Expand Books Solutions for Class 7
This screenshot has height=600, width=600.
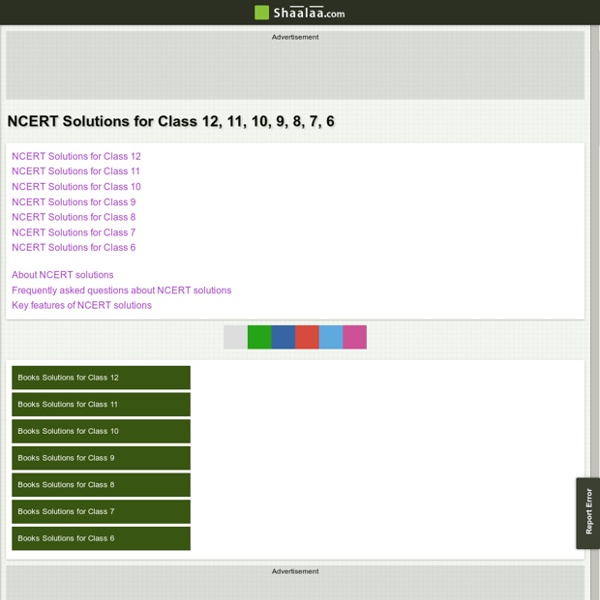(x=101, y=512)
